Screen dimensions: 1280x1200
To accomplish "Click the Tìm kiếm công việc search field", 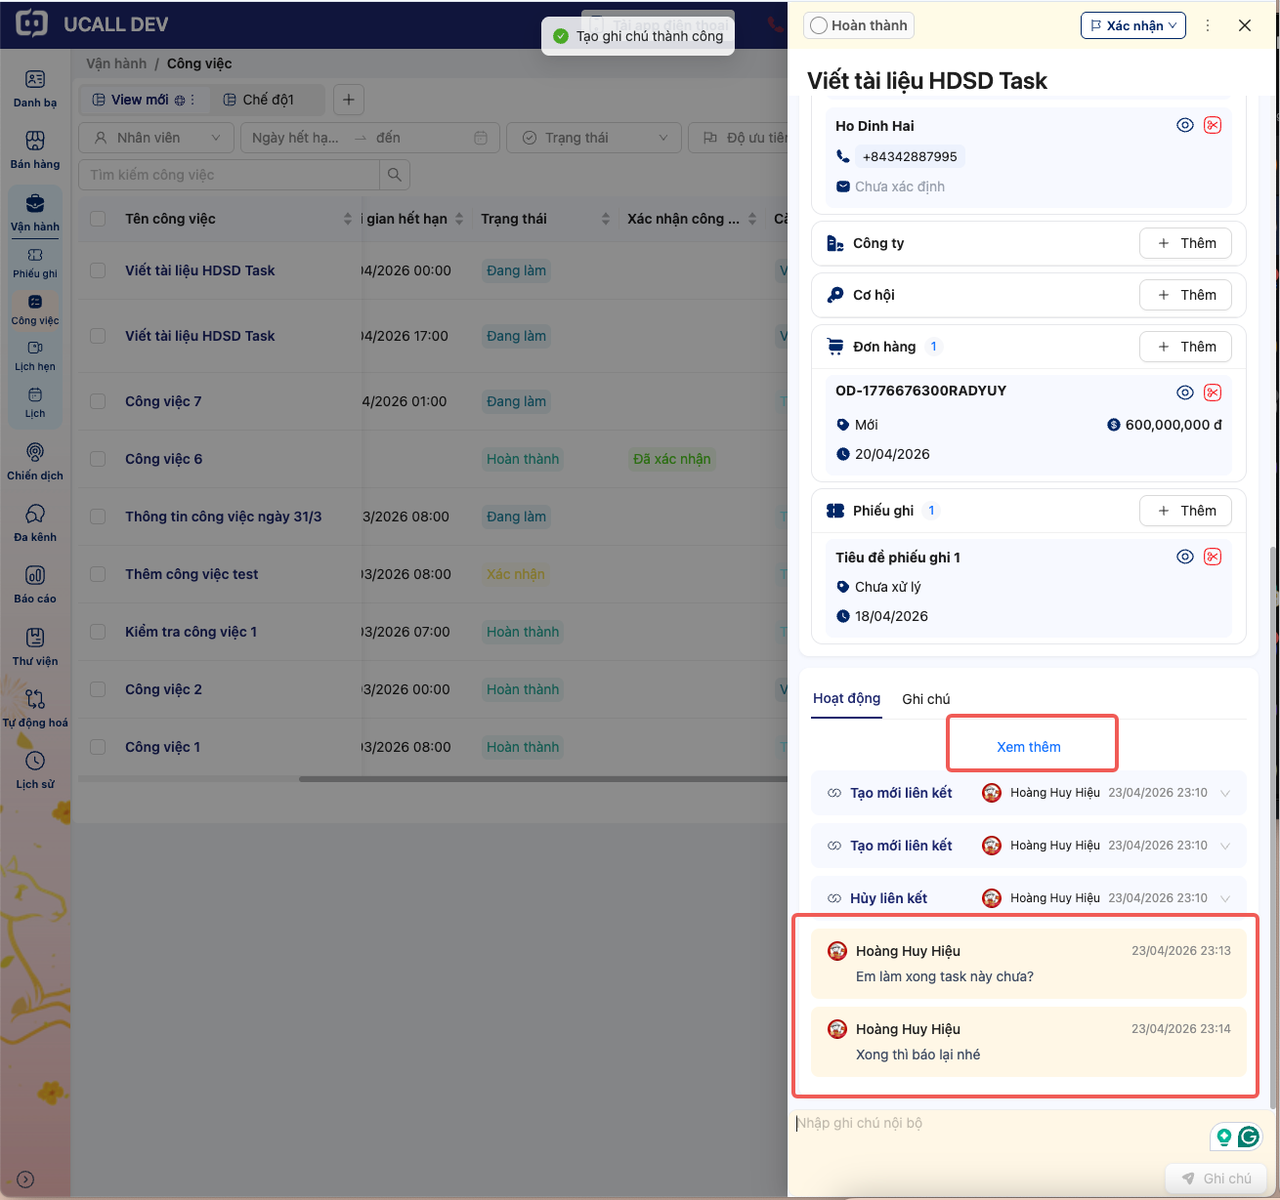I will [x=229, y=175].
